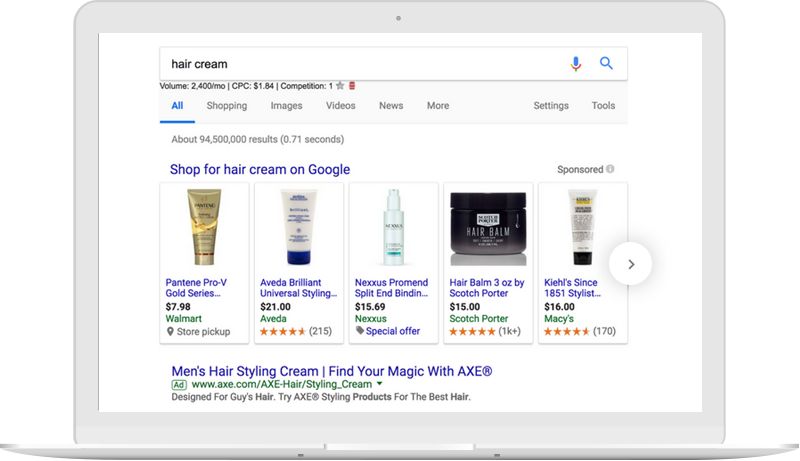
Task: Open the Settings menu
Action: pos(551,106)
